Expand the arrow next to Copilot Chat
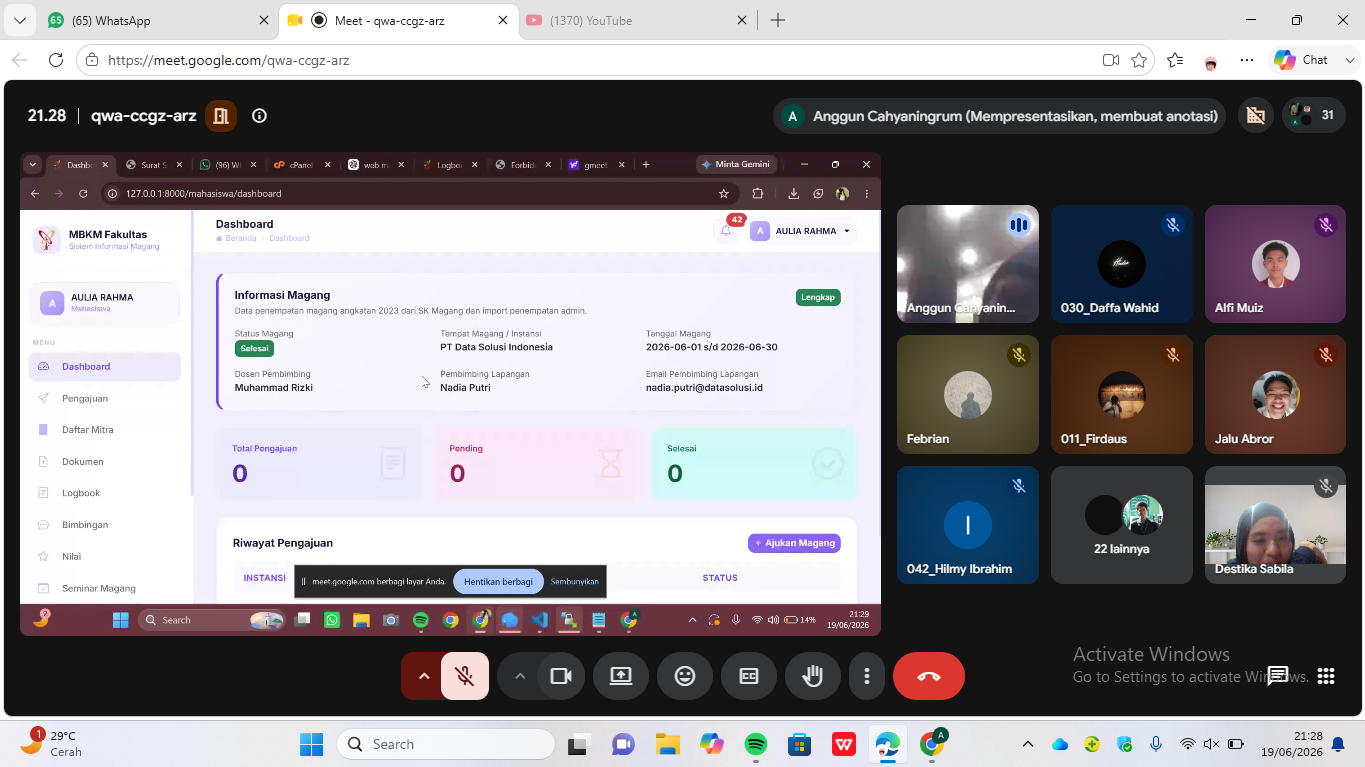Viewport: 1365px width, 767px height. (x=1349, y=60)
